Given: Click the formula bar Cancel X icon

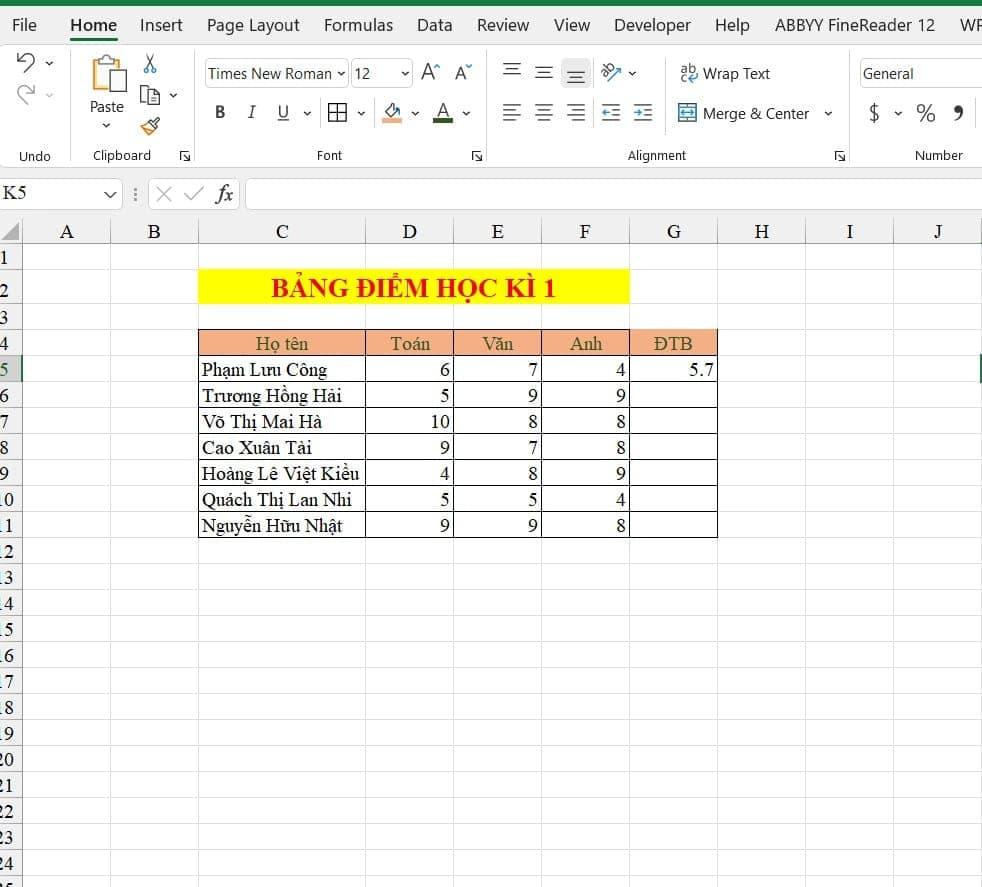Looking at the screenshot, I should [164, 194].
